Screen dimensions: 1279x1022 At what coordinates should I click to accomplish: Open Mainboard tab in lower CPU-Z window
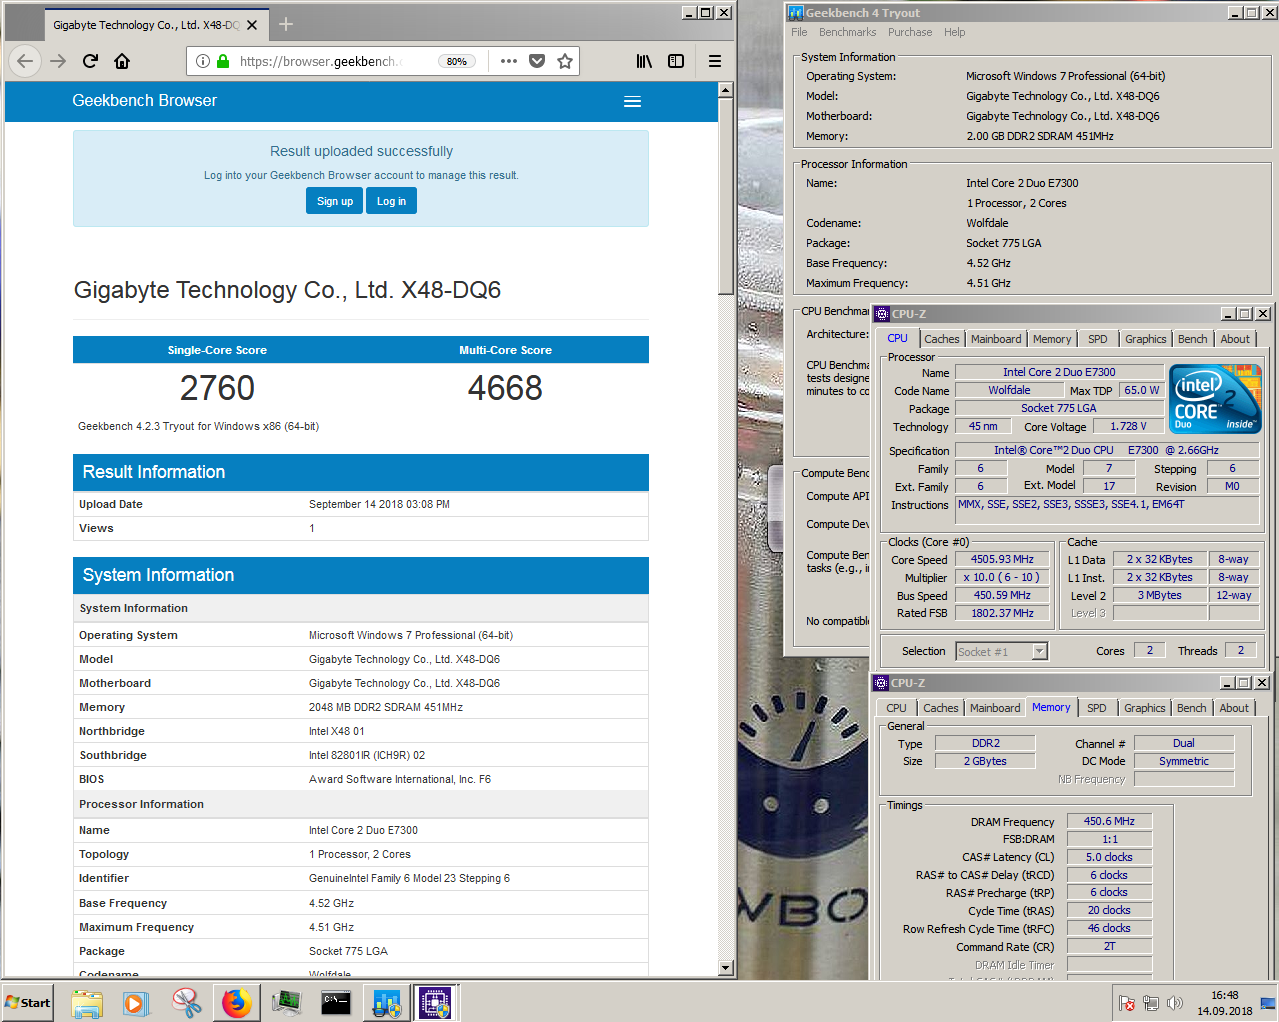point(996,708)
